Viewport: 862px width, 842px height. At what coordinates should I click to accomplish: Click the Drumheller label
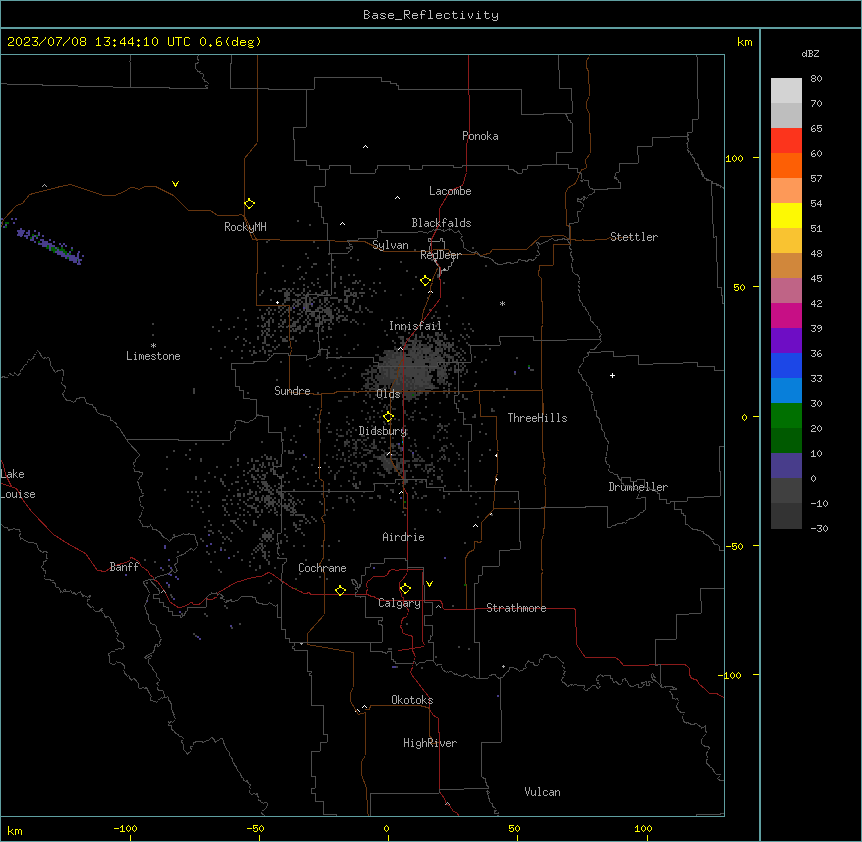[x=638, y=487]
